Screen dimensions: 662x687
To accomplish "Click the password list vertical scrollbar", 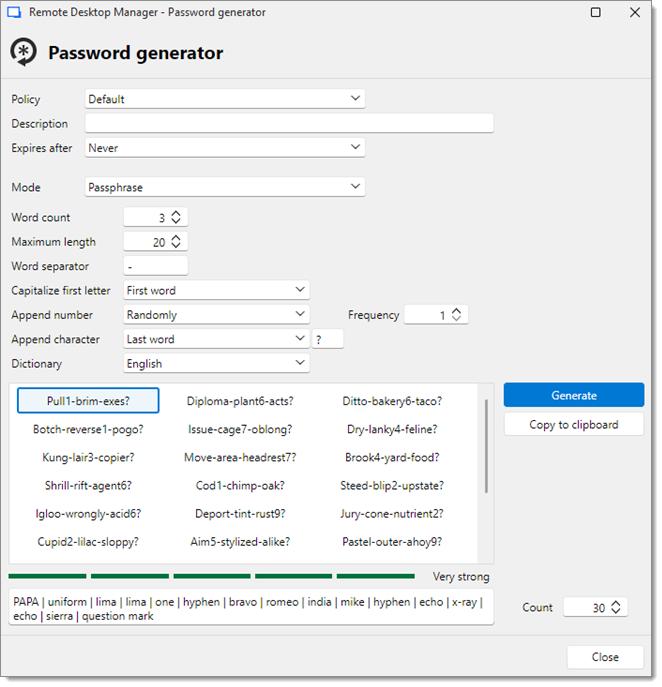I will [486, 446].
